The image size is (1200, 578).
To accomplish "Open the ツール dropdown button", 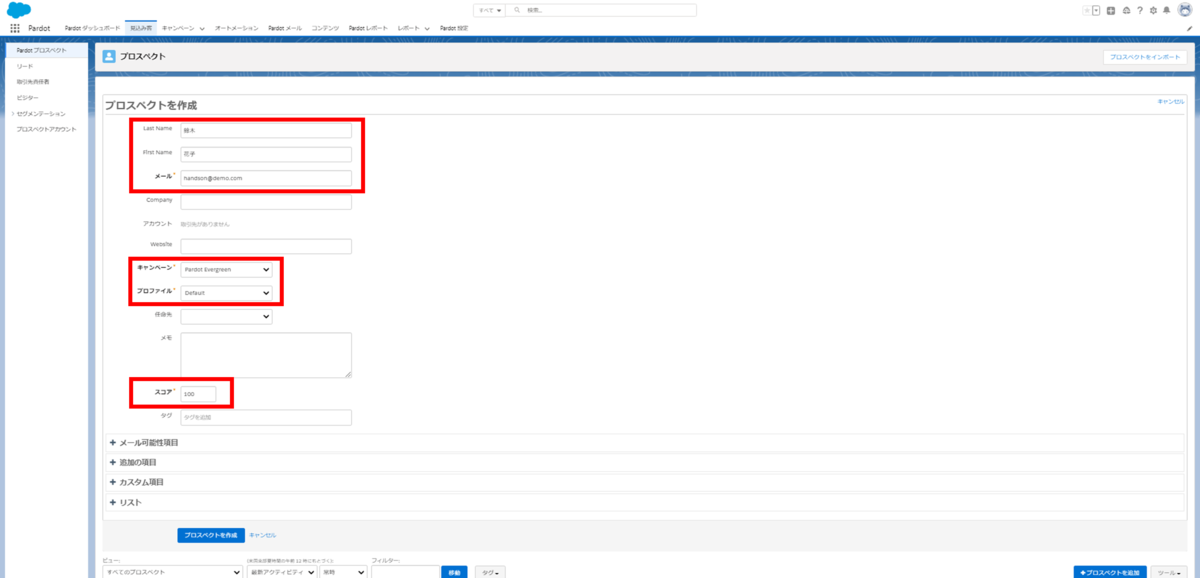I will 1169,573.
